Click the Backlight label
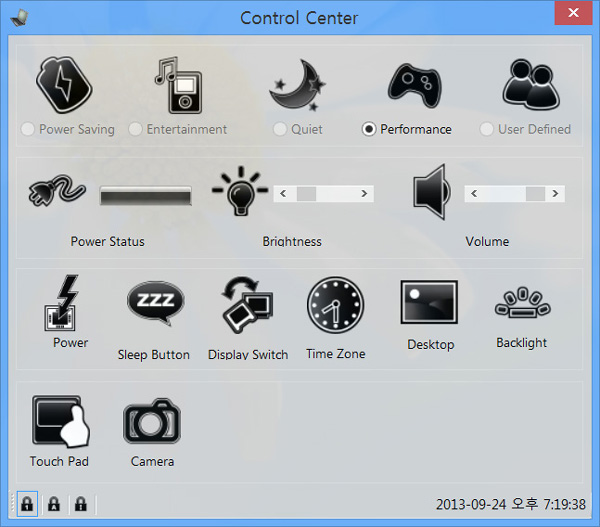The image size is (600, 527). [x=522, y=343]
